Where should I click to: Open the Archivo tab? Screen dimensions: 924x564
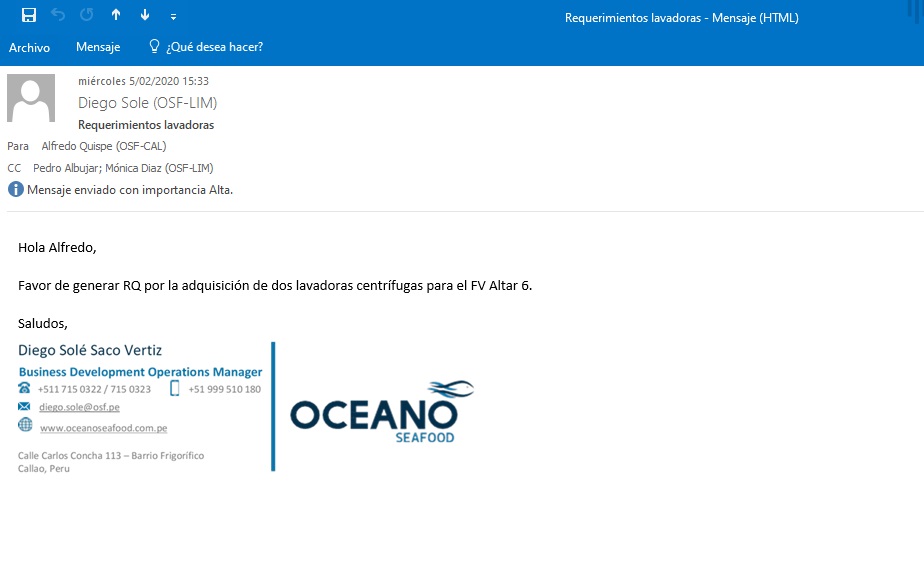(29, 47)
